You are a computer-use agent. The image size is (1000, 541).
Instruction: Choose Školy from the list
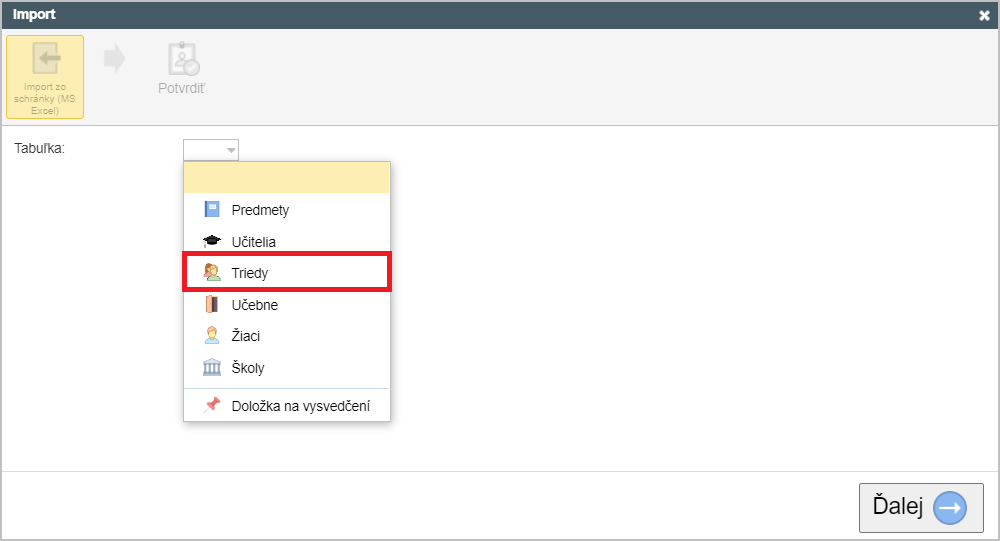tap(286, 367)
